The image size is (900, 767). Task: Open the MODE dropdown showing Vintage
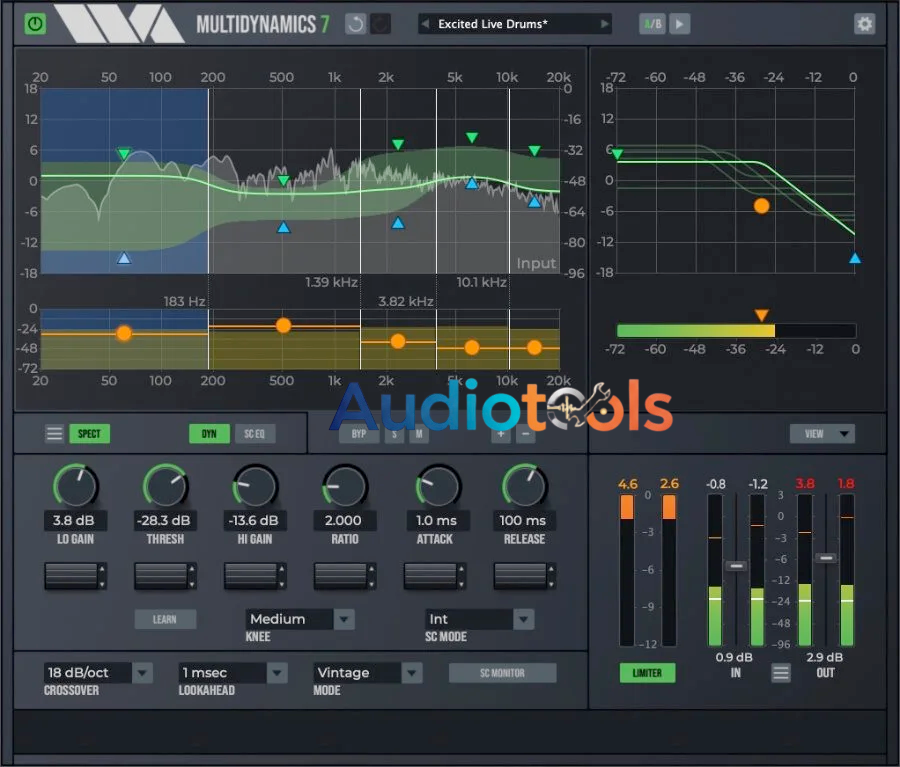point(366,672)
